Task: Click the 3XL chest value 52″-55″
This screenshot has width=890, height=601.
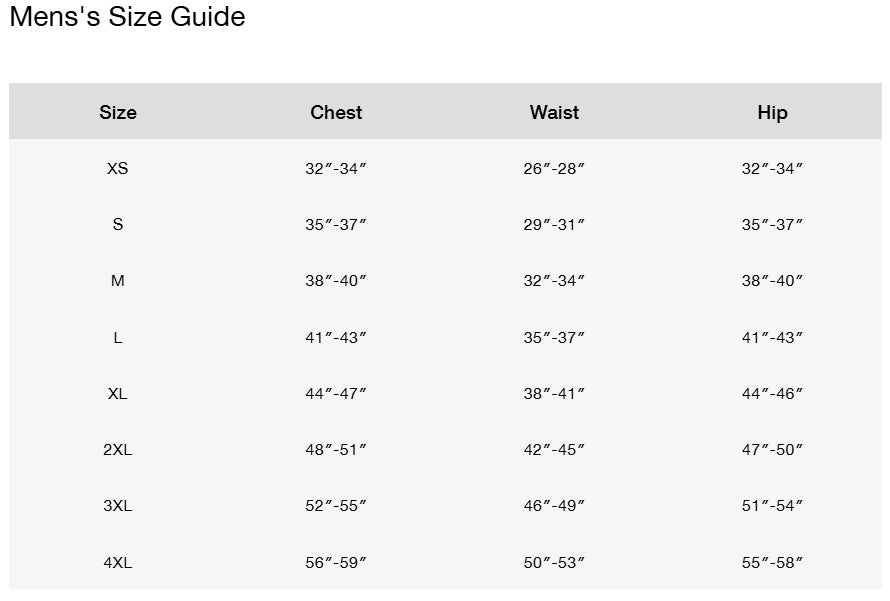Action: [x=336, y=506]
